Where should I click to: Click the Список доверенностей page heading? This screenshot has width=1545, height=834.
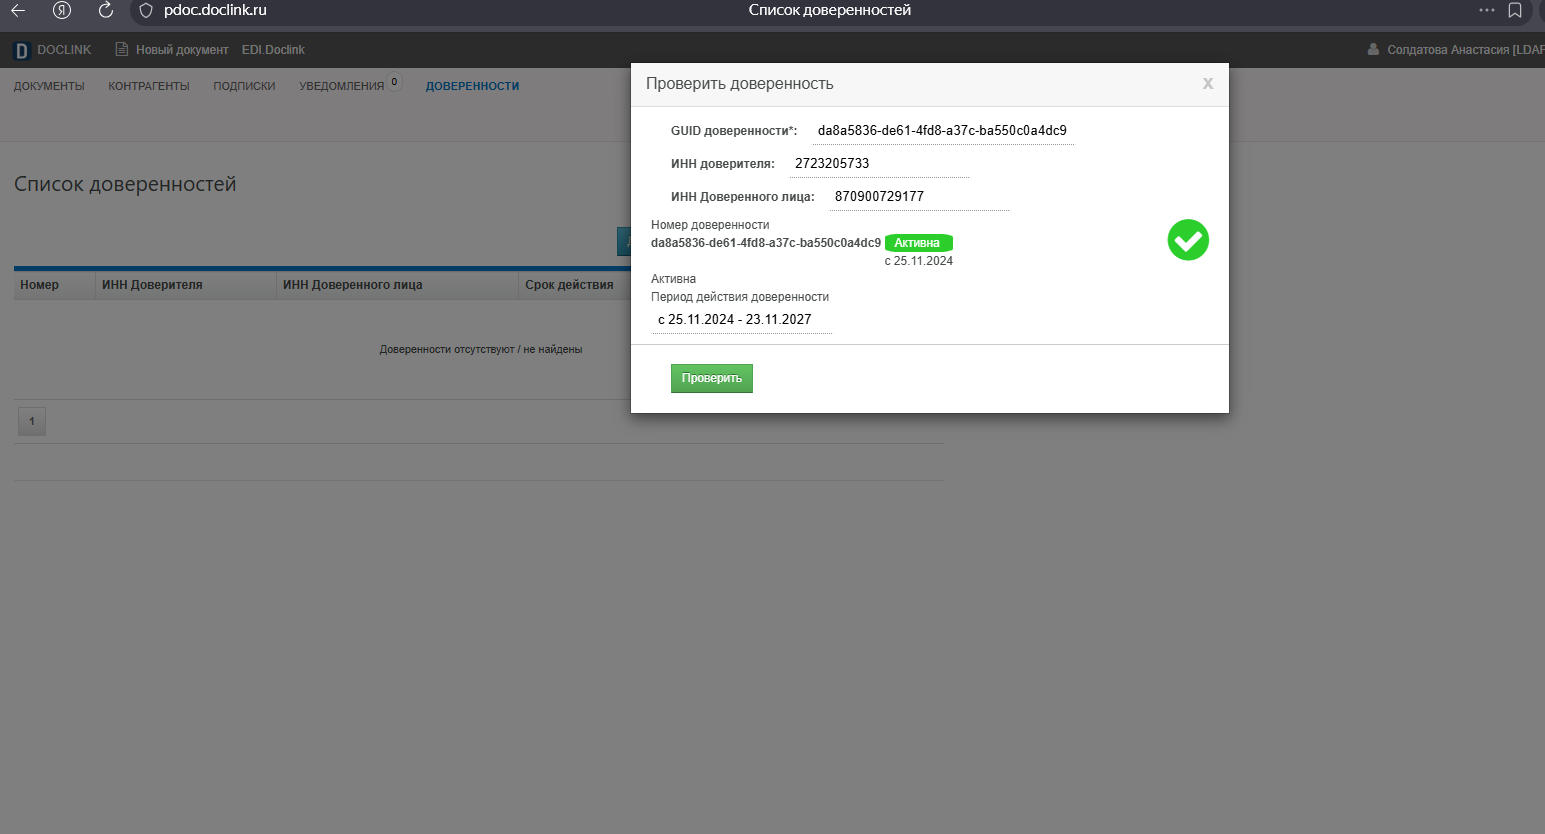pos(125,184)
